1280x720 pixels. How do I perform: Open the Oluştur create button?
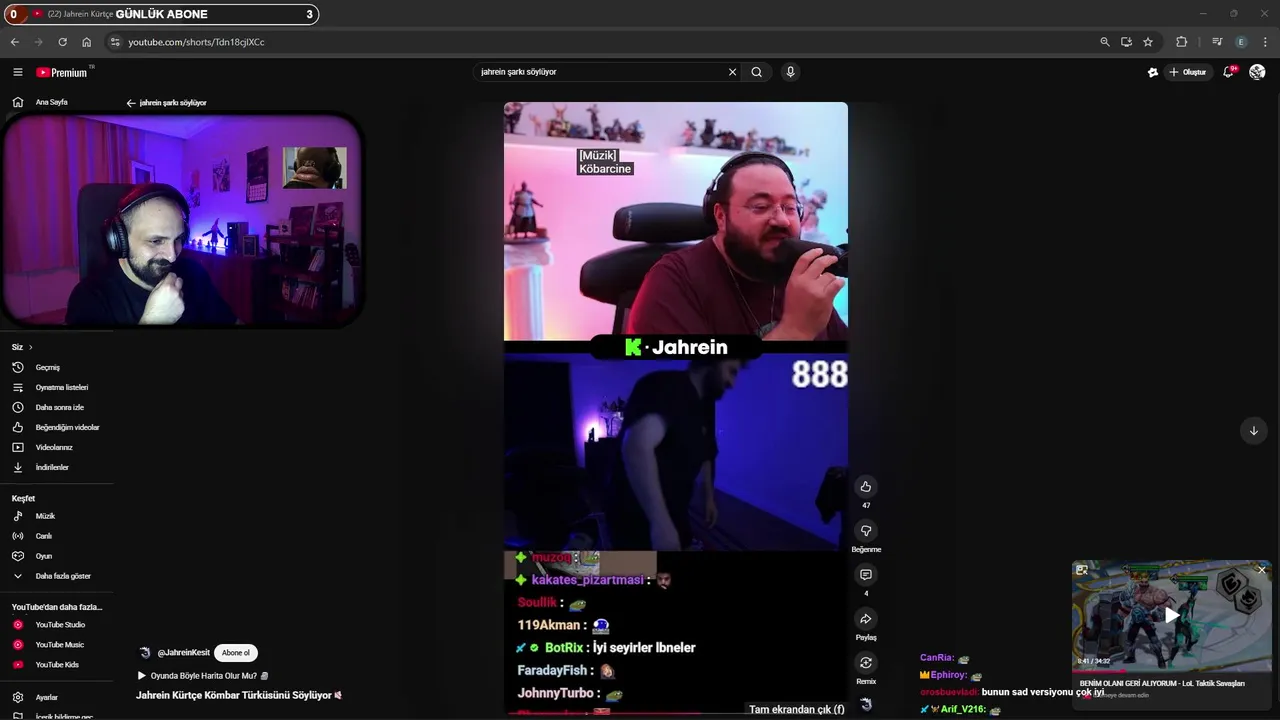click(1187, 72)
